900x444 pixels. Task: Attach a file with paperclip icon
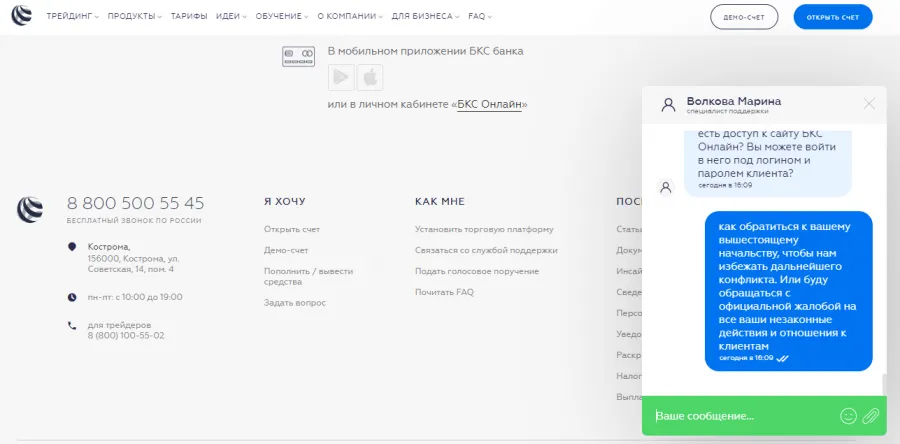[871, 415]
